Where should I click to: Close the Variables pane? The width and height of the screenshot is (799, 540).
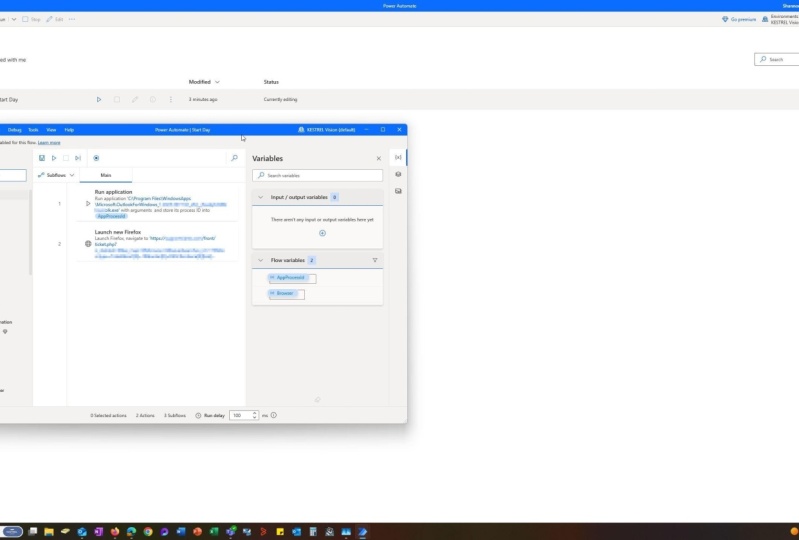pos(379,158)
